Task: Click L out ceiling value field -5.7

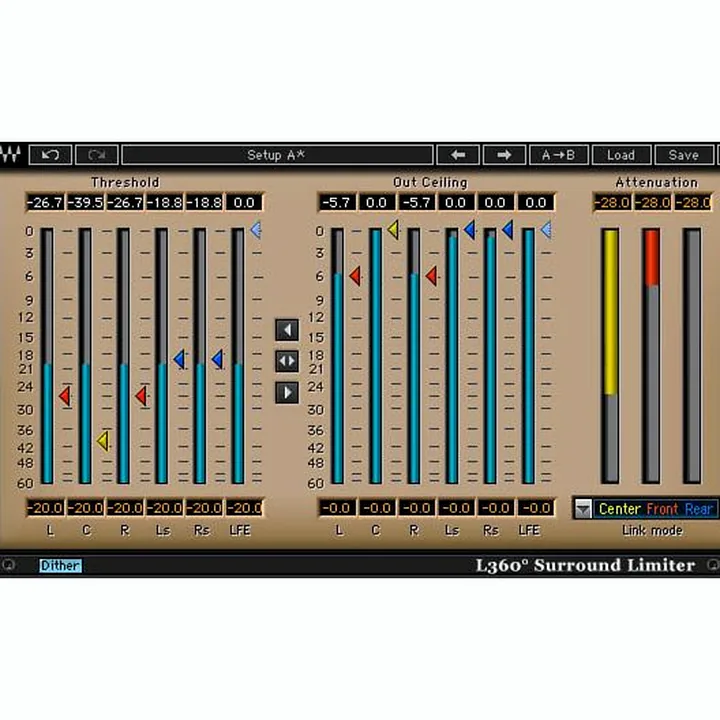Action: coord(337,202)
